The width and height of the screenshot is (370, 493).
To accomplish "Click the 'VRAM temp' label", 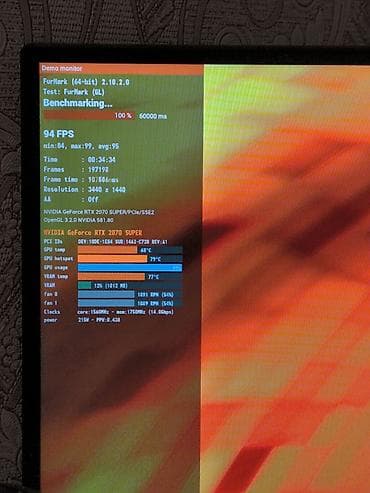I will point(56,277).
